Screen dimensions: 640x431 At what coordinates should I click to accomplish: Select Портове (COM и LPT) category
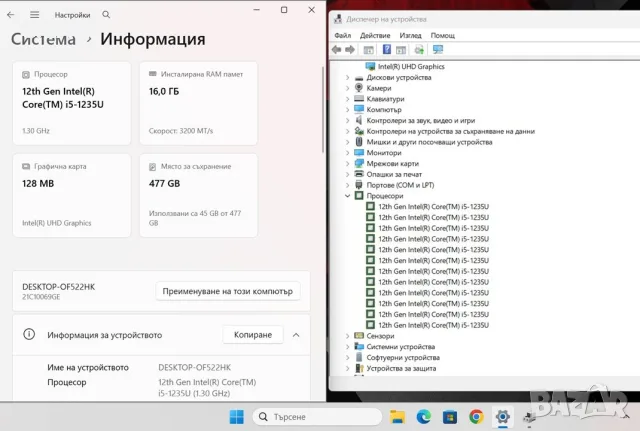coord(400,185)
